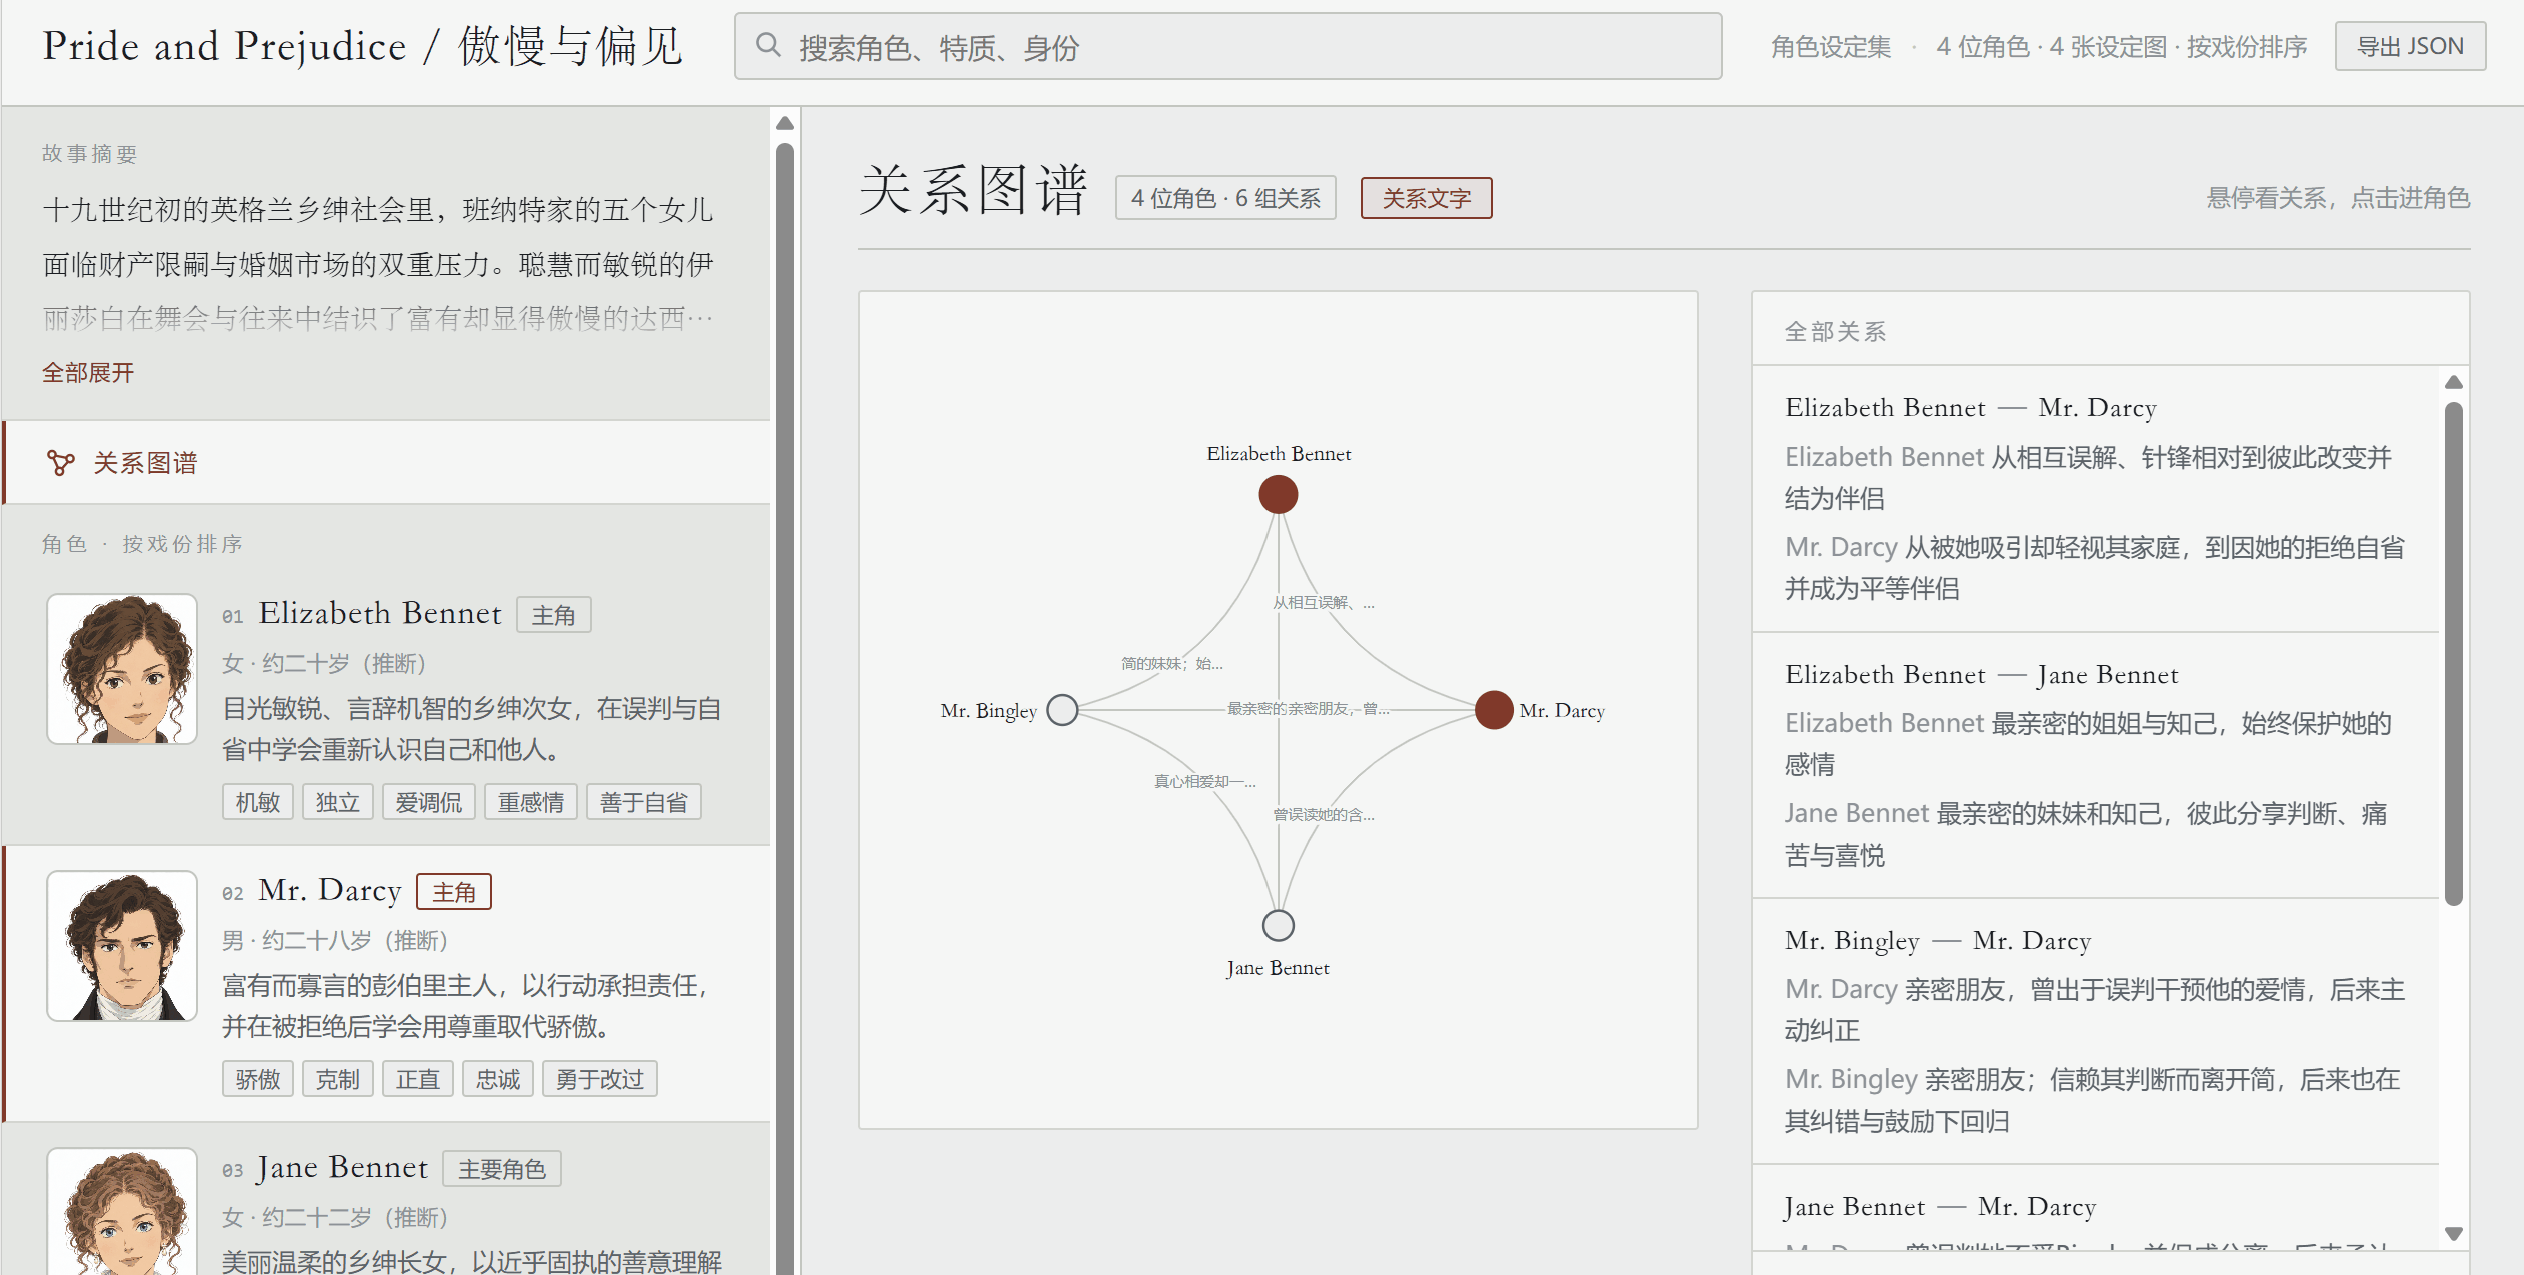Viewport: 2524px width, 1275px height.
Task: Click the 正直 trait tag
Action: 418,1079
